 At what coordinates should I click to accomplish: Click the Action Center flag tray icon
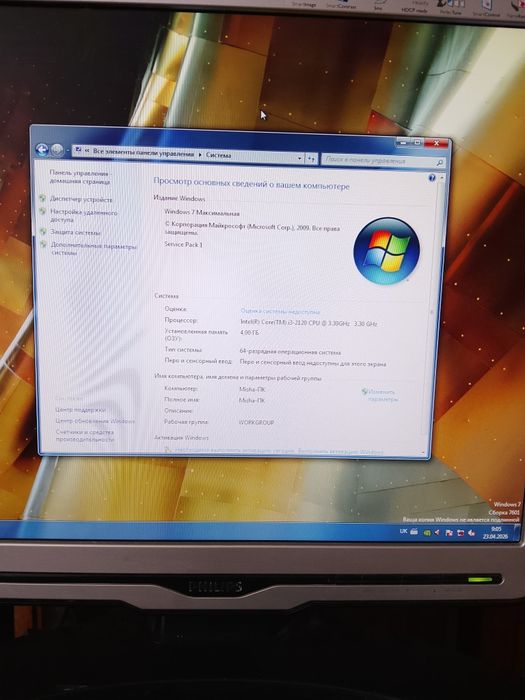(x=449, y=533)
